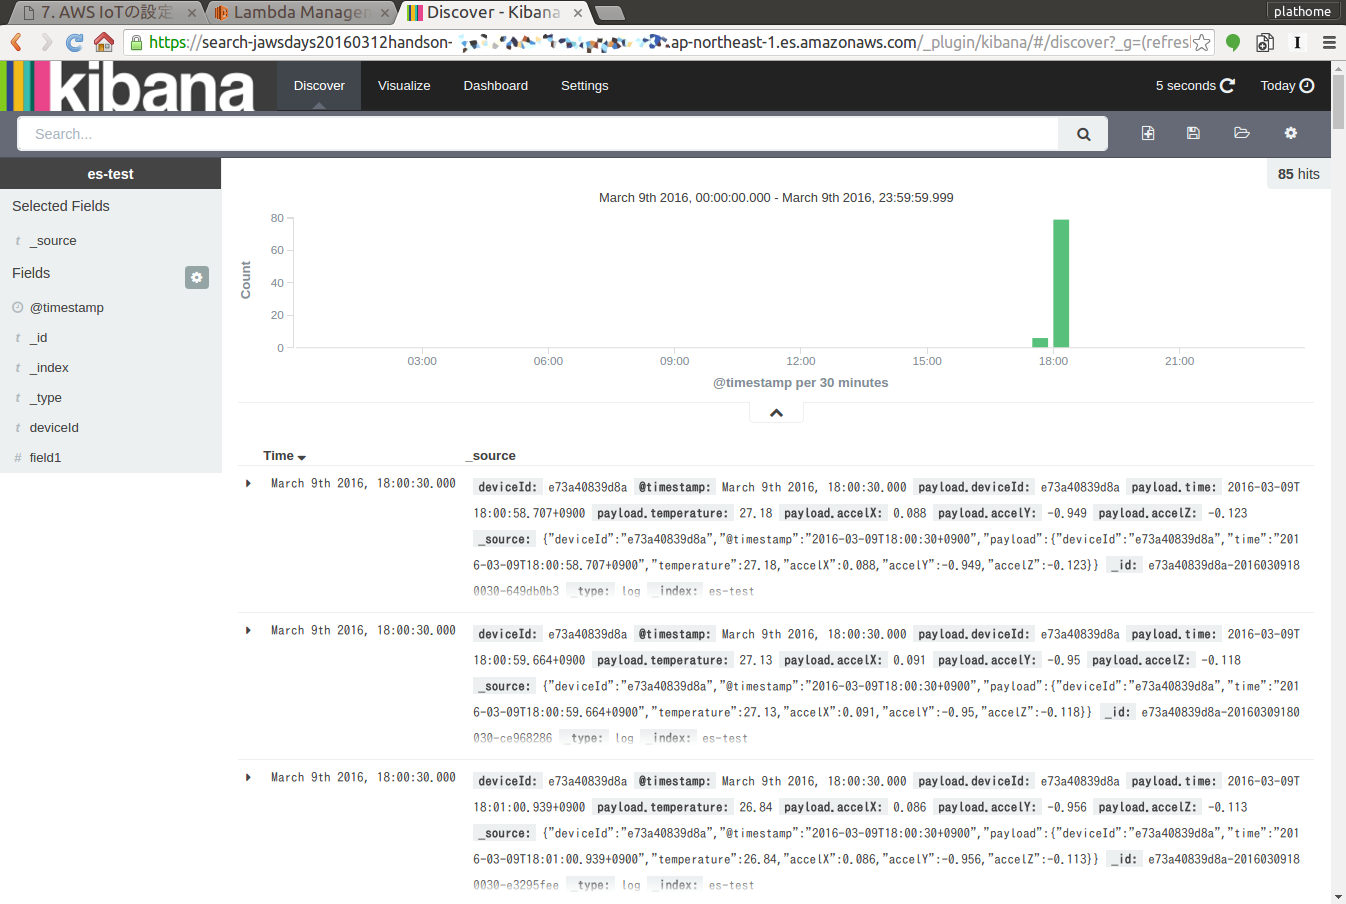Screen dimensions: 1346x904
Task: Click the 85 hits counter
Action: click(x=1298, y=174)
